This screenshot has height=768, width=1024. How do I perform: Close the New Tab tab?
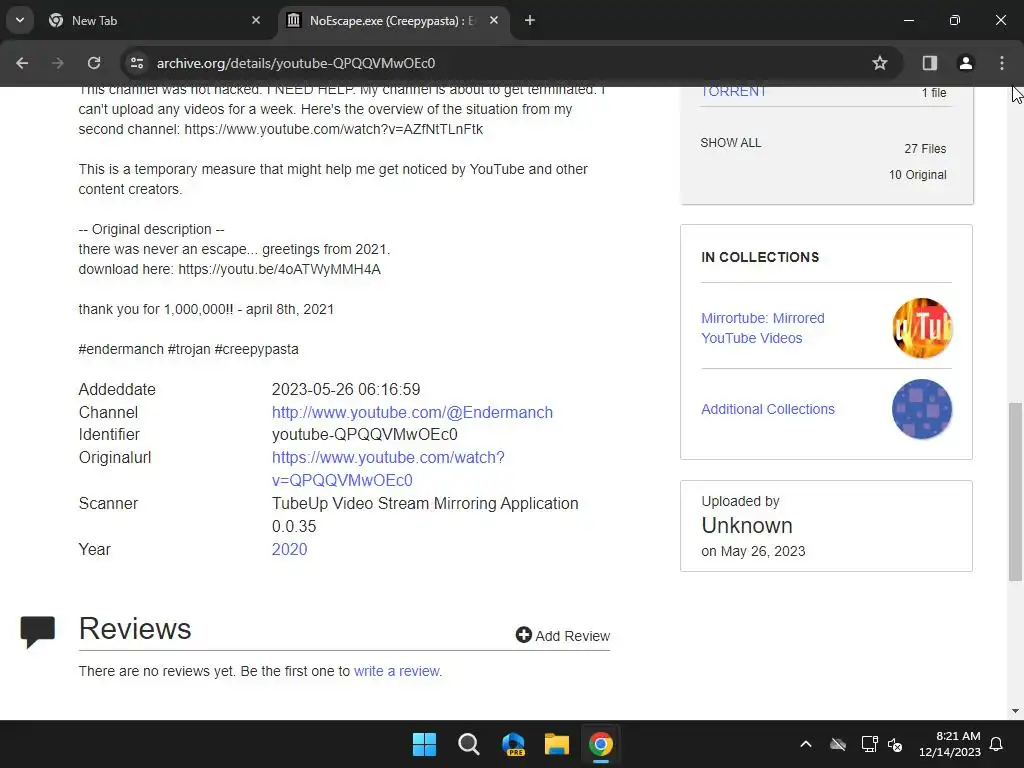tap(256, 20)
